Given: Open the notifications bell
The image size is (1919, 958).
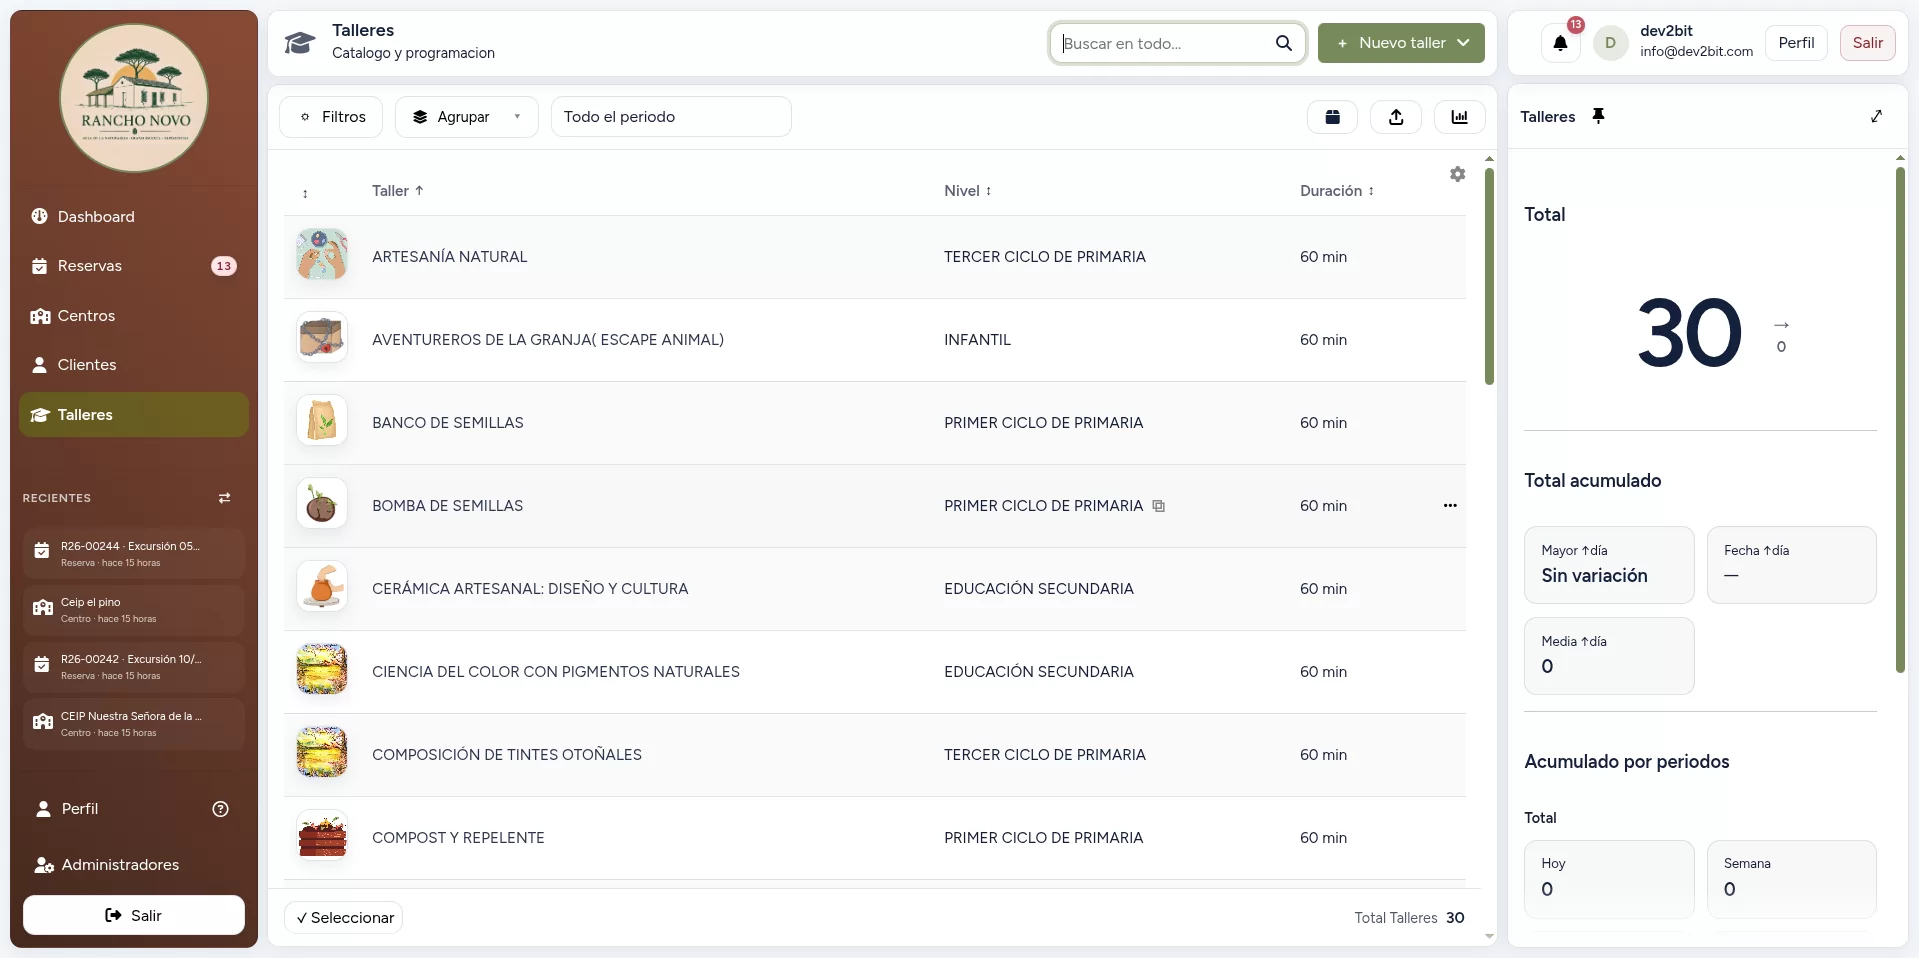Looking at the screenshot, I should pos(1560,43).
